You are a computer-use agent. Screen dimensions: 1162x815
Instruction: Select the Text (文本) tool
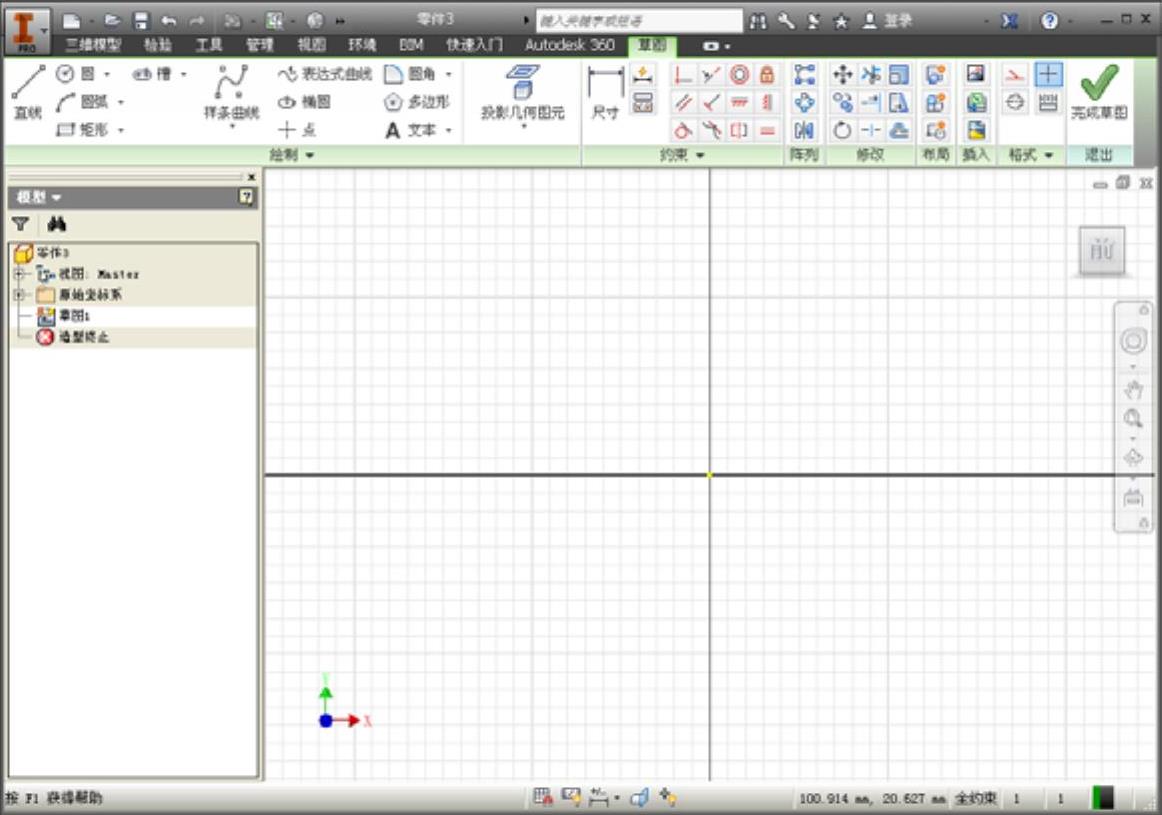409,130
